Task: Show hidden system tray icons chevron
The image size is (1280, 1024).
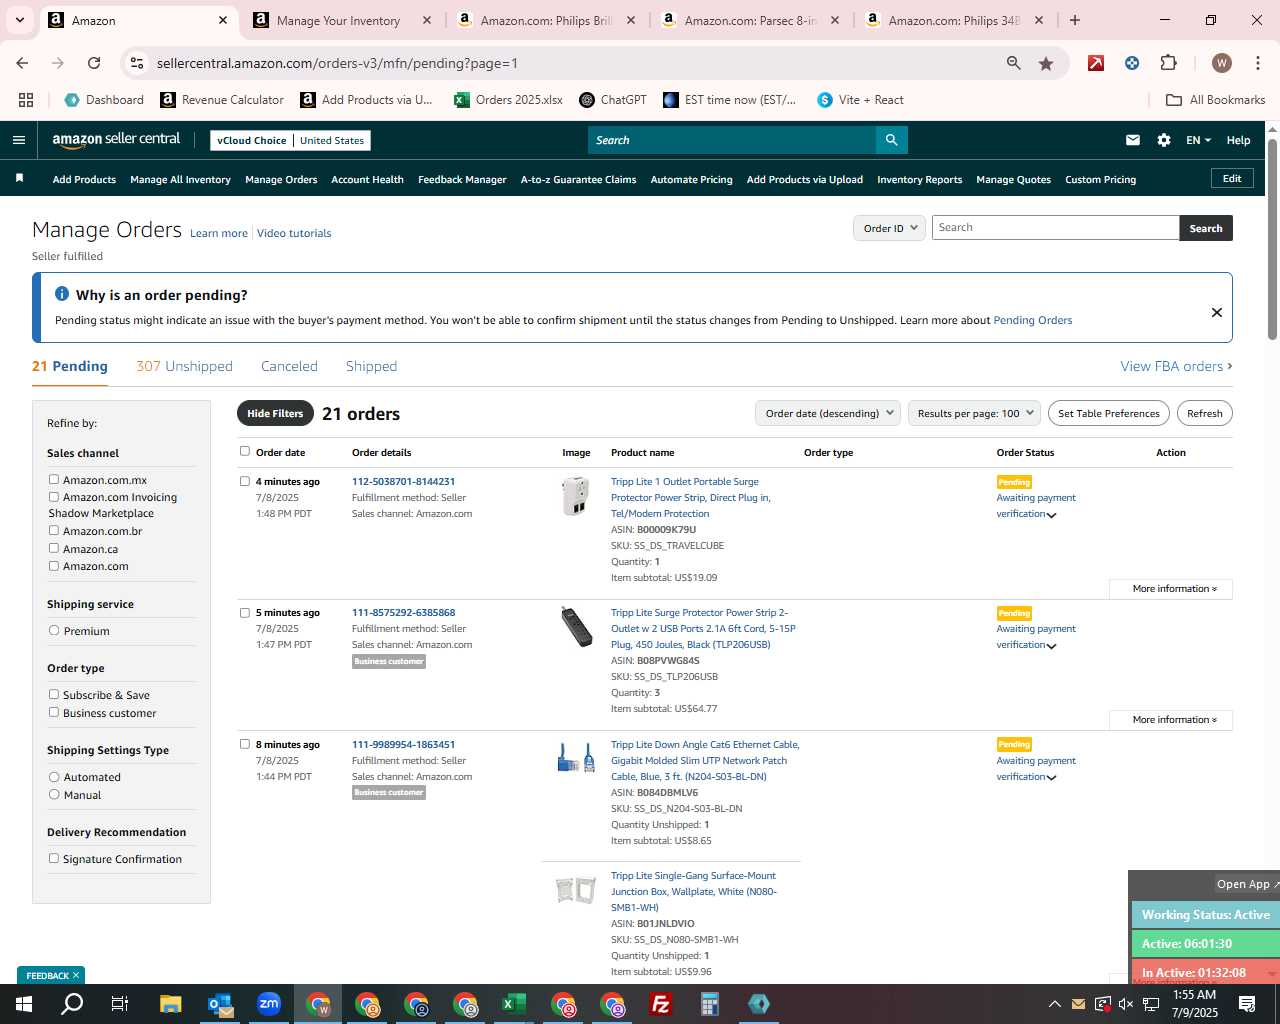Action: click(x=1054, y=1004)
